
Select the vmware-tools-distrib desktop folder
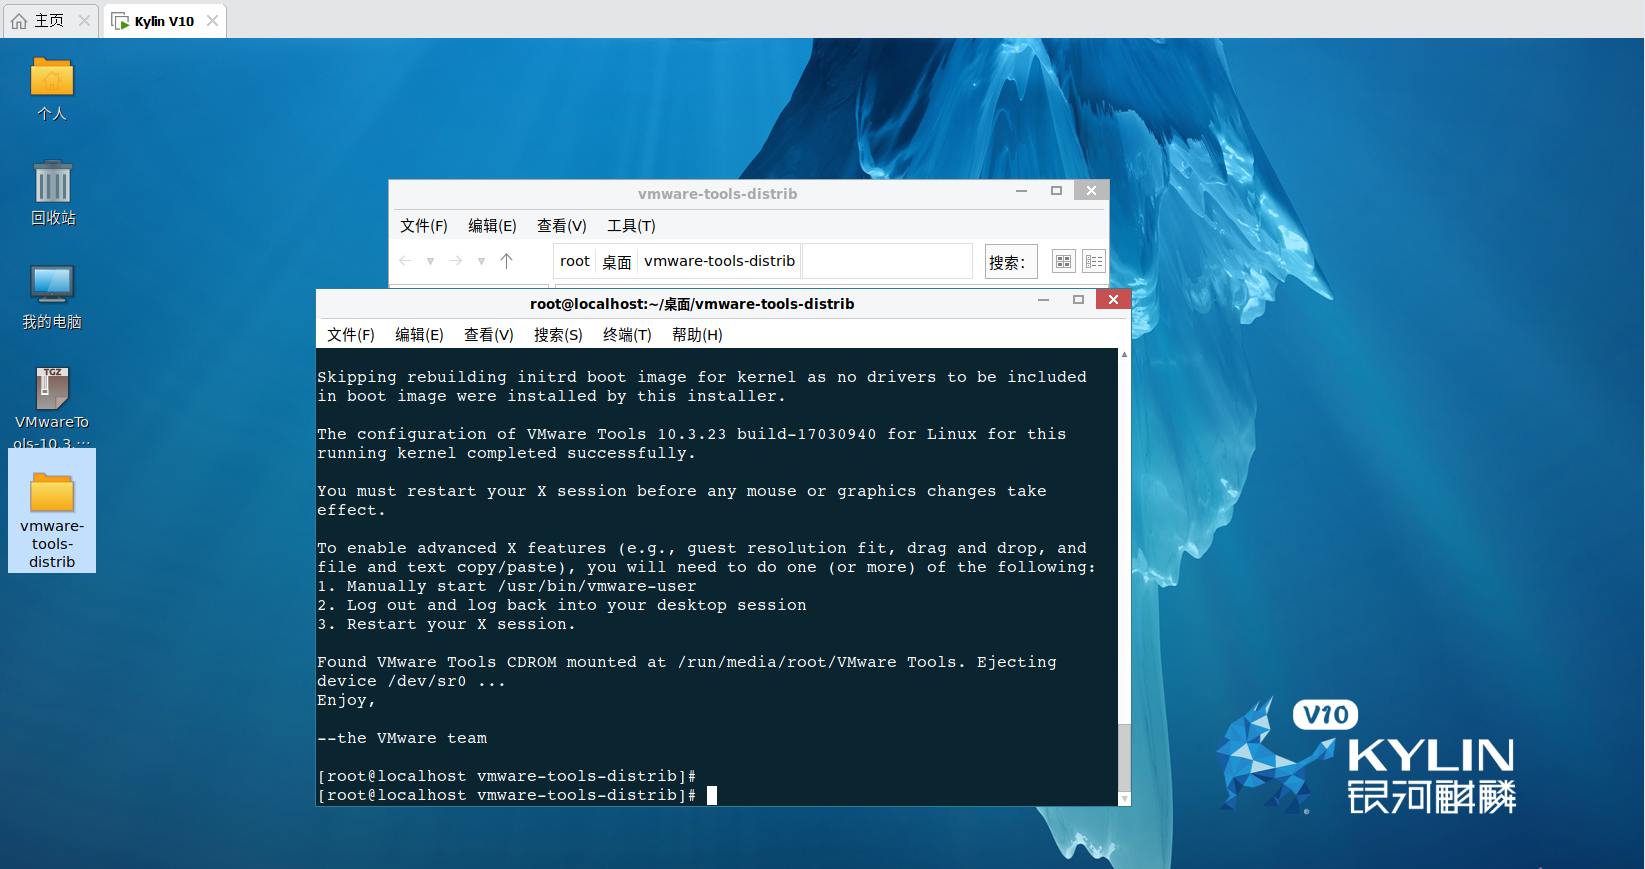52,510
